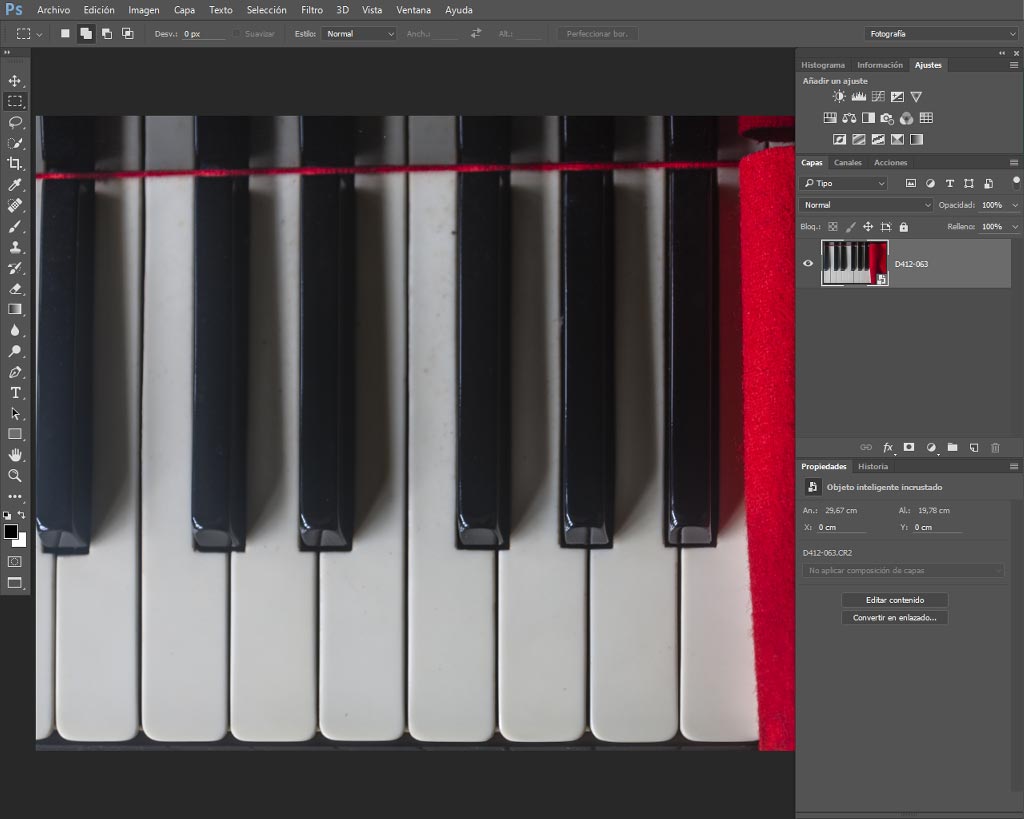The height and width of the screenshot is (819, 1024).
Task: Add a Hue/Saturation adjustment
Action: coord(830,118)
